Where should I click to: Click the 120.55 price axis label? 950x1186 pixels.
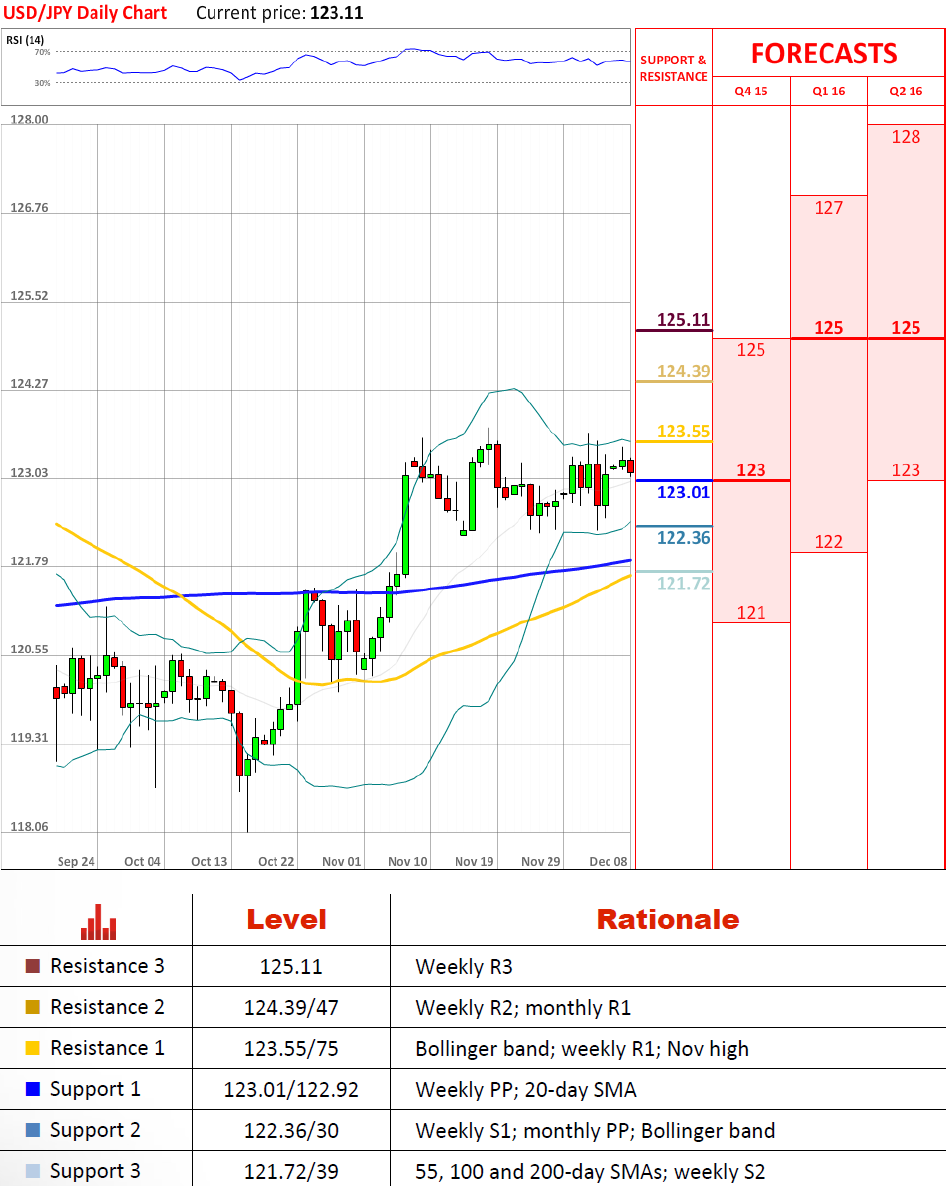[x=29, y=649]
